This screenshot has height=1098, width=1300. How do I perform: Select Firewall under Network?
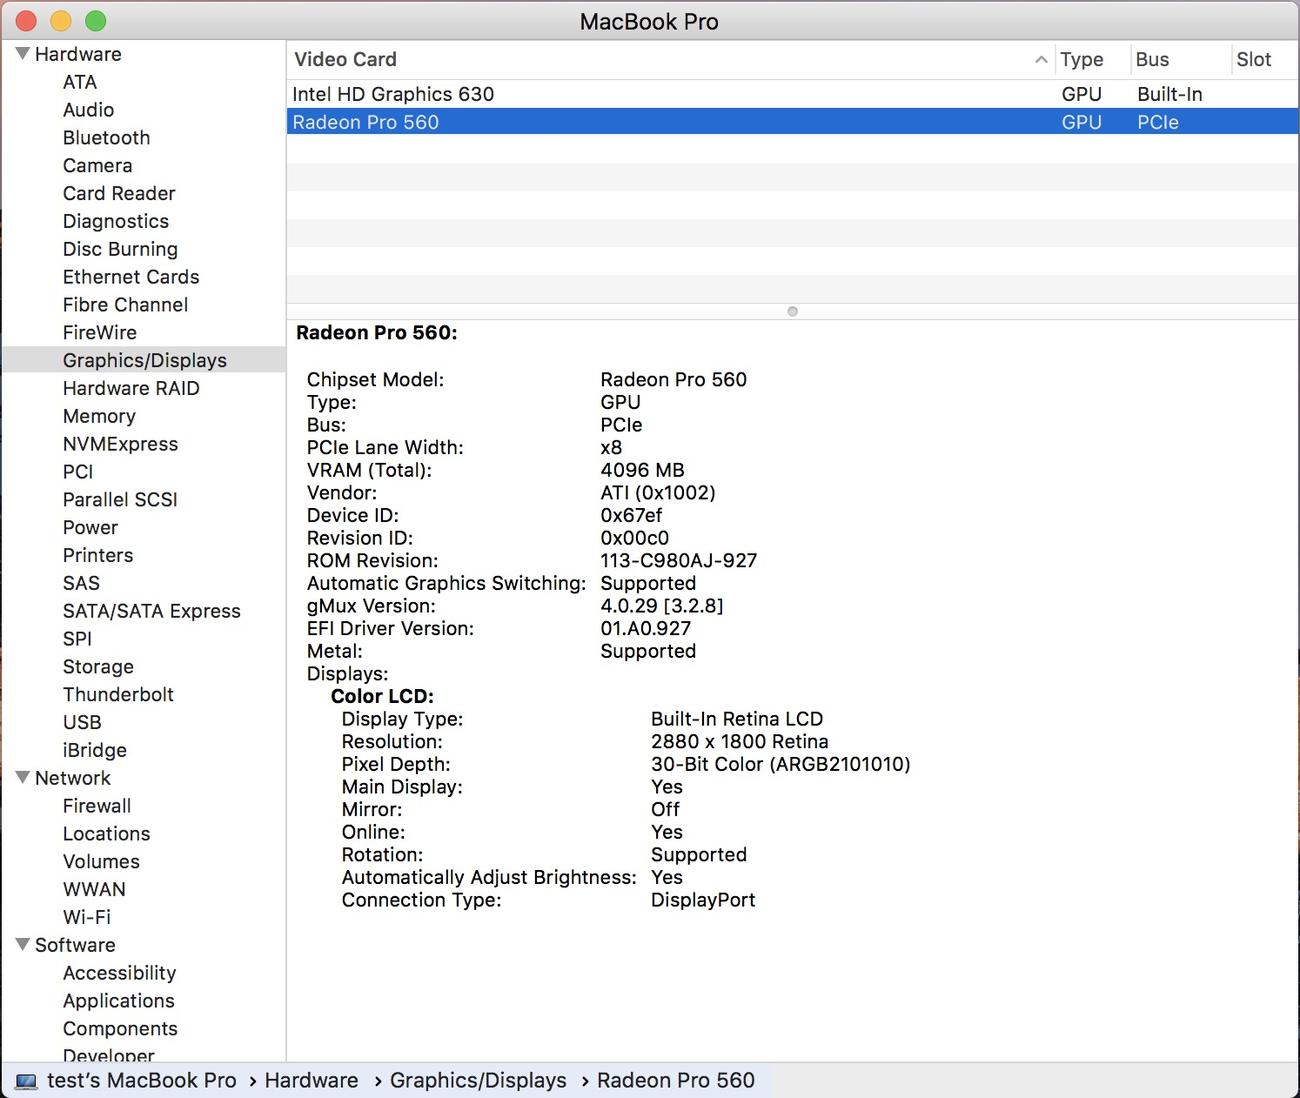(x=97, y=806)
